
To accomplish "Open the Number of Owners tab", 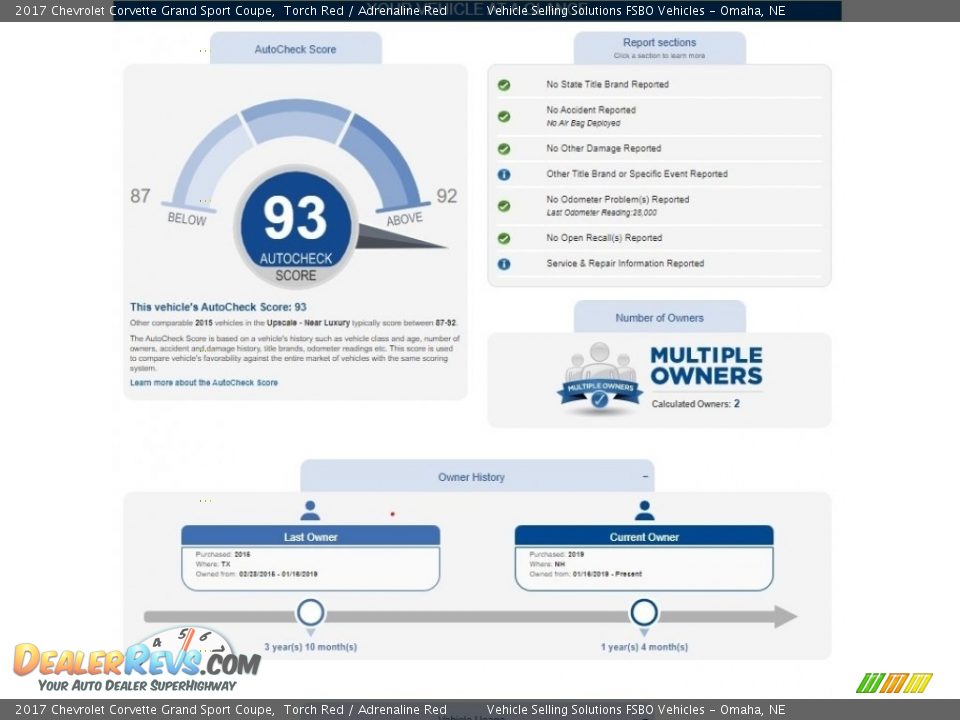I will (659, 318).
